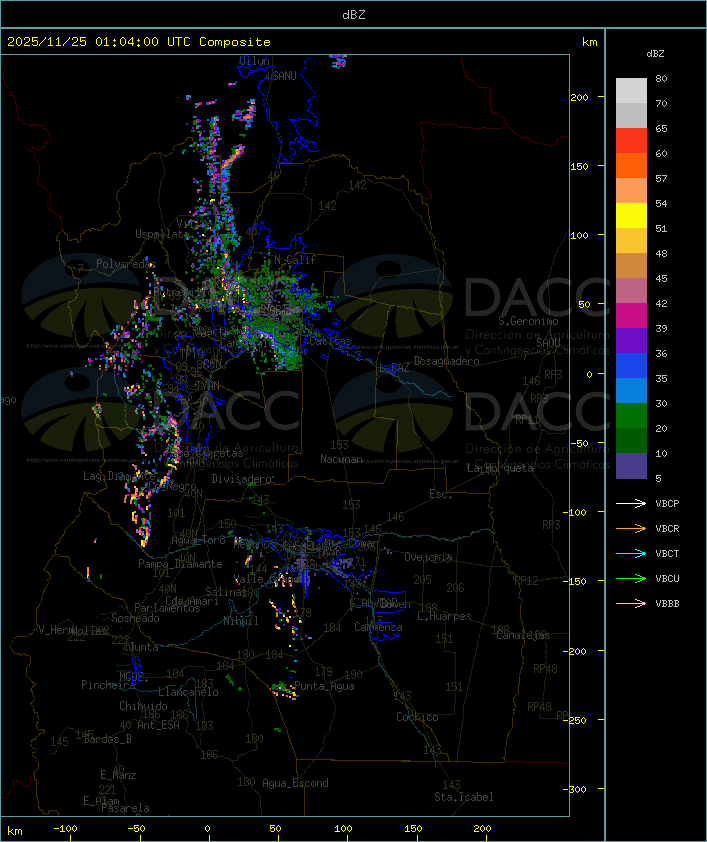
Task: Click the -100 tick on the horizontal axis
Action: coord(65,829)
